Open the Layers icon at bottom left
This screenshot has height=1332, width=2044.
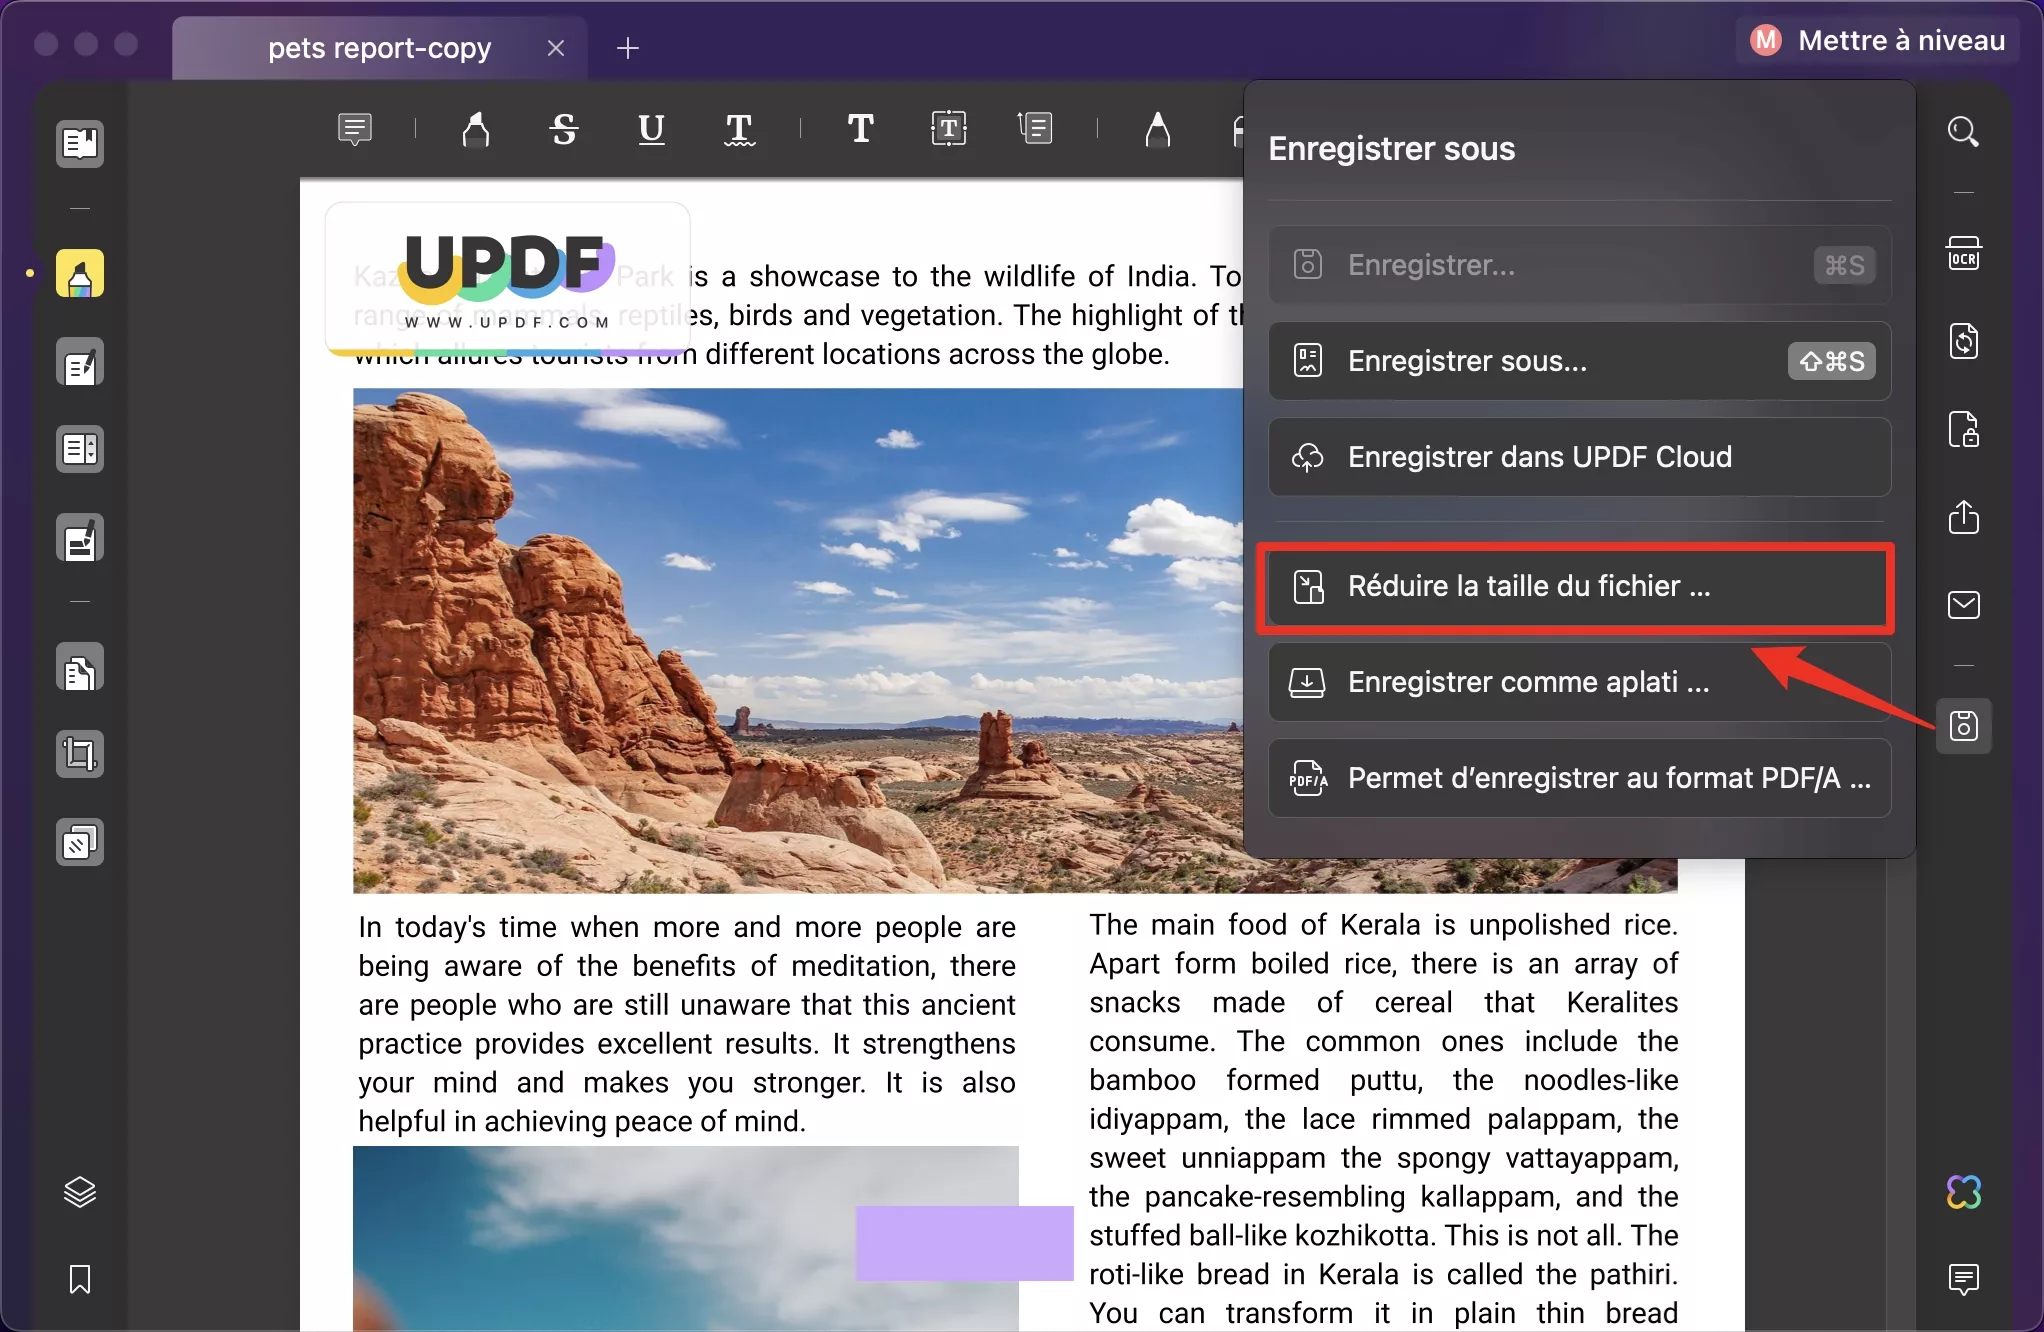(x=80, y=1192)
